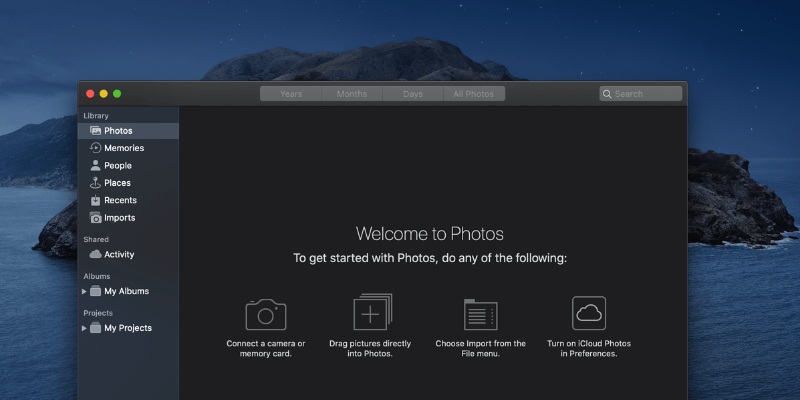Click the Shared section header

pyautogui.click(x=96, y=239)
